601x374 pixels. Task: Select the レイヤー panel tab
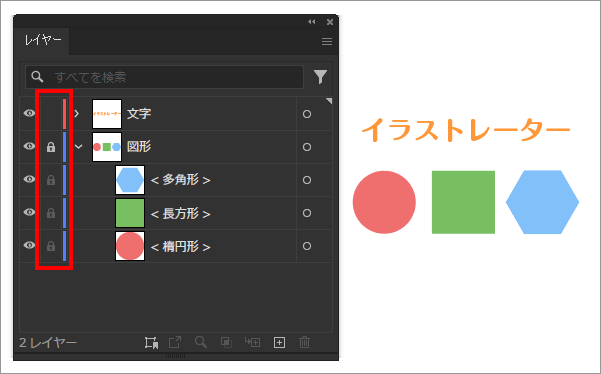pos(43,41)
